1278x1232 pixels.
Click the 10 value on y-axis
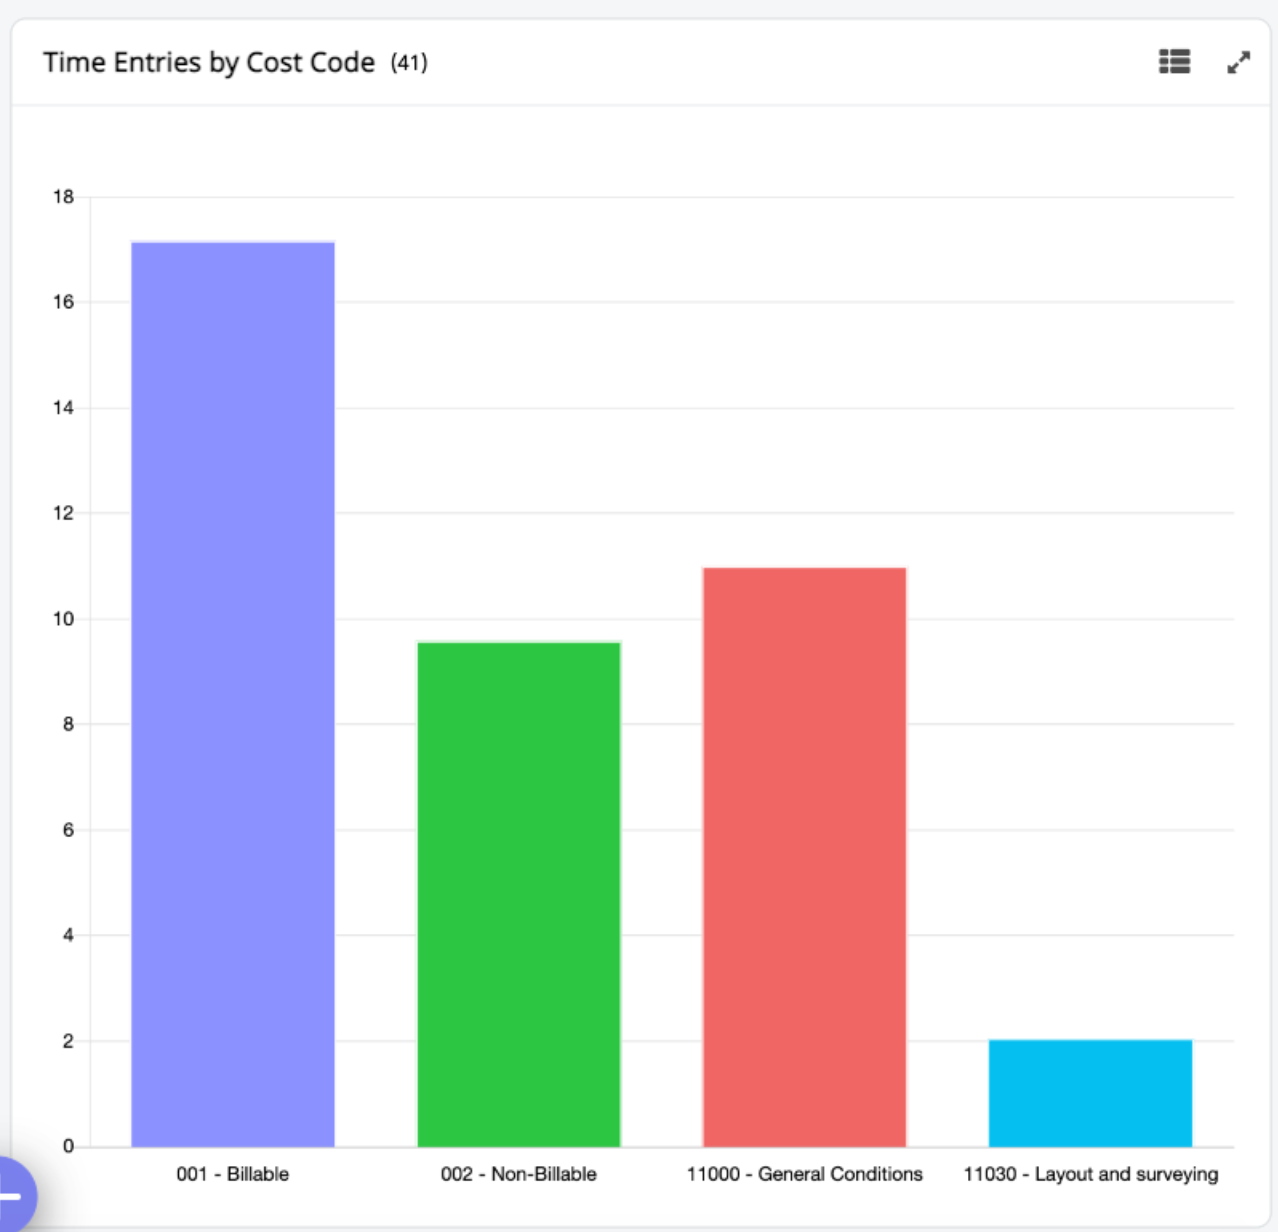[64, 619]
